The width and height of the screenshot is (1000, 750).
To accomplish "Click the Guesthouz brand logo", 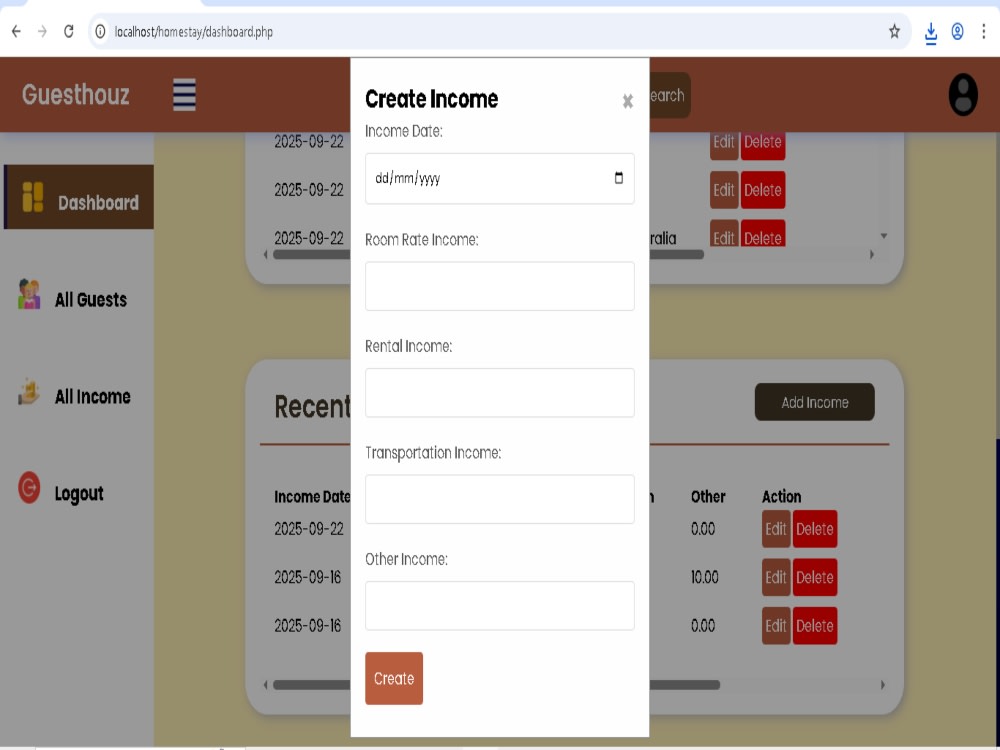I will pyautogui.click(x=76, y=95).
